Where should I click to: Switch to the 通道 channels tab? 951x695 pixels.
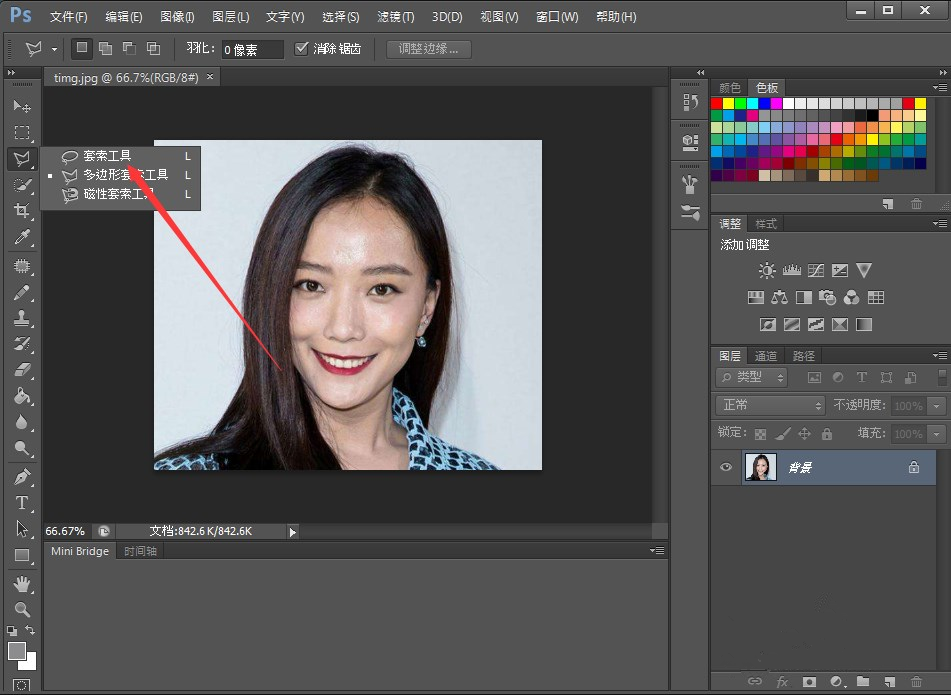point(766,356)
